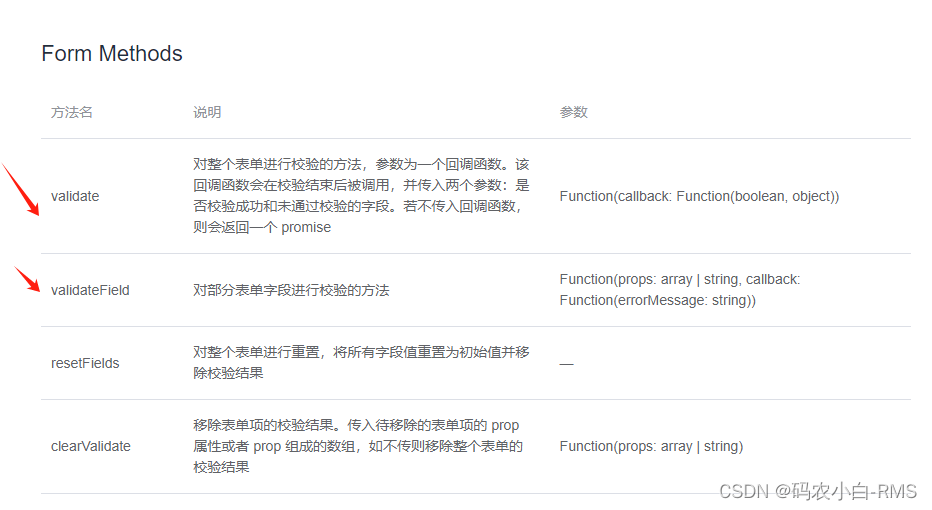Click 'Function(callback: Function(boolean, object))' parameter cell
Image resolution: width=932 pixels, height=510 pixels.
(699, 196)
